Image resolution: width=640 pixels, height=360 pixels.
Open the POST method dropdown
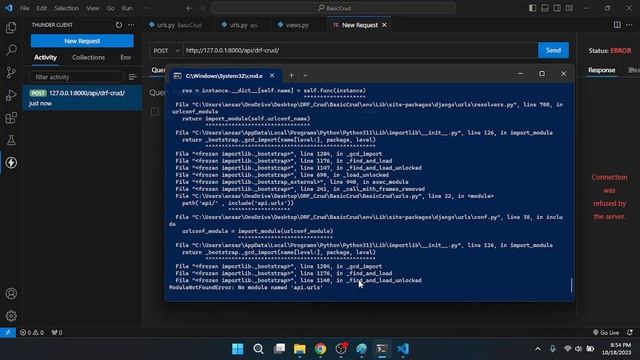166,50
